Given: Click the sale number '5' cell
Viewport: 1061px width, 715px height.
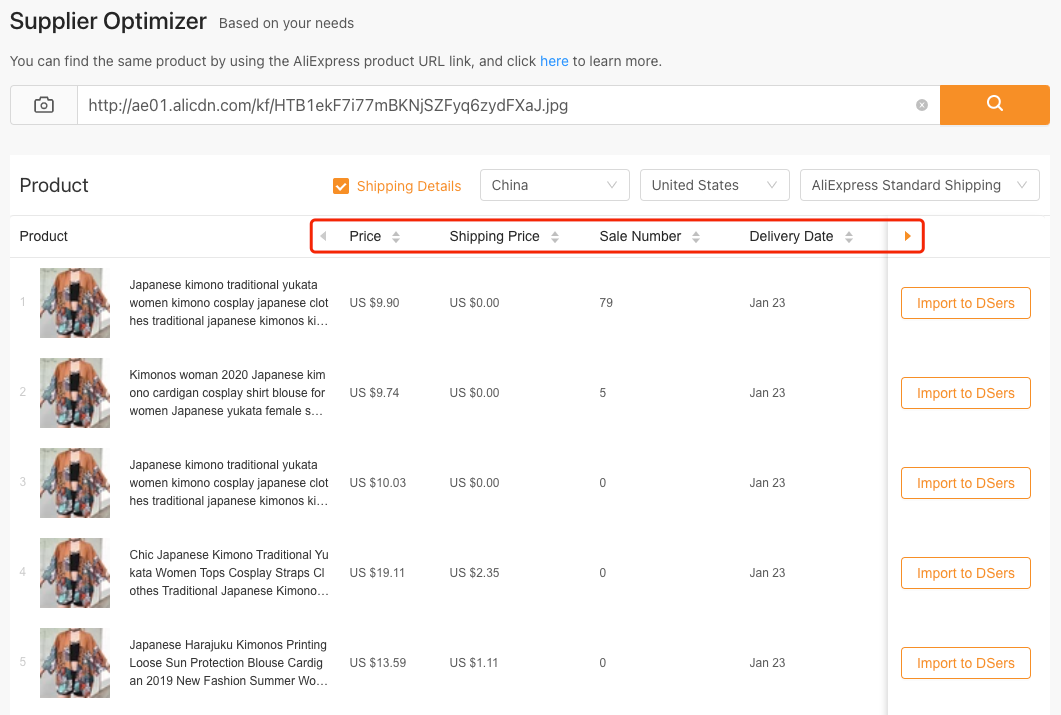Looking at the screenshot, I should coord(602,393).
